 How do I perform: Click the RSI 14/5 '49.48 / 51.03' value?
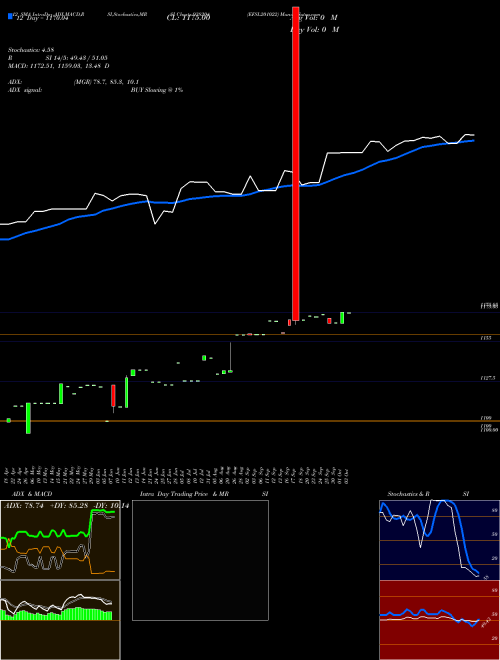point(89,58)
